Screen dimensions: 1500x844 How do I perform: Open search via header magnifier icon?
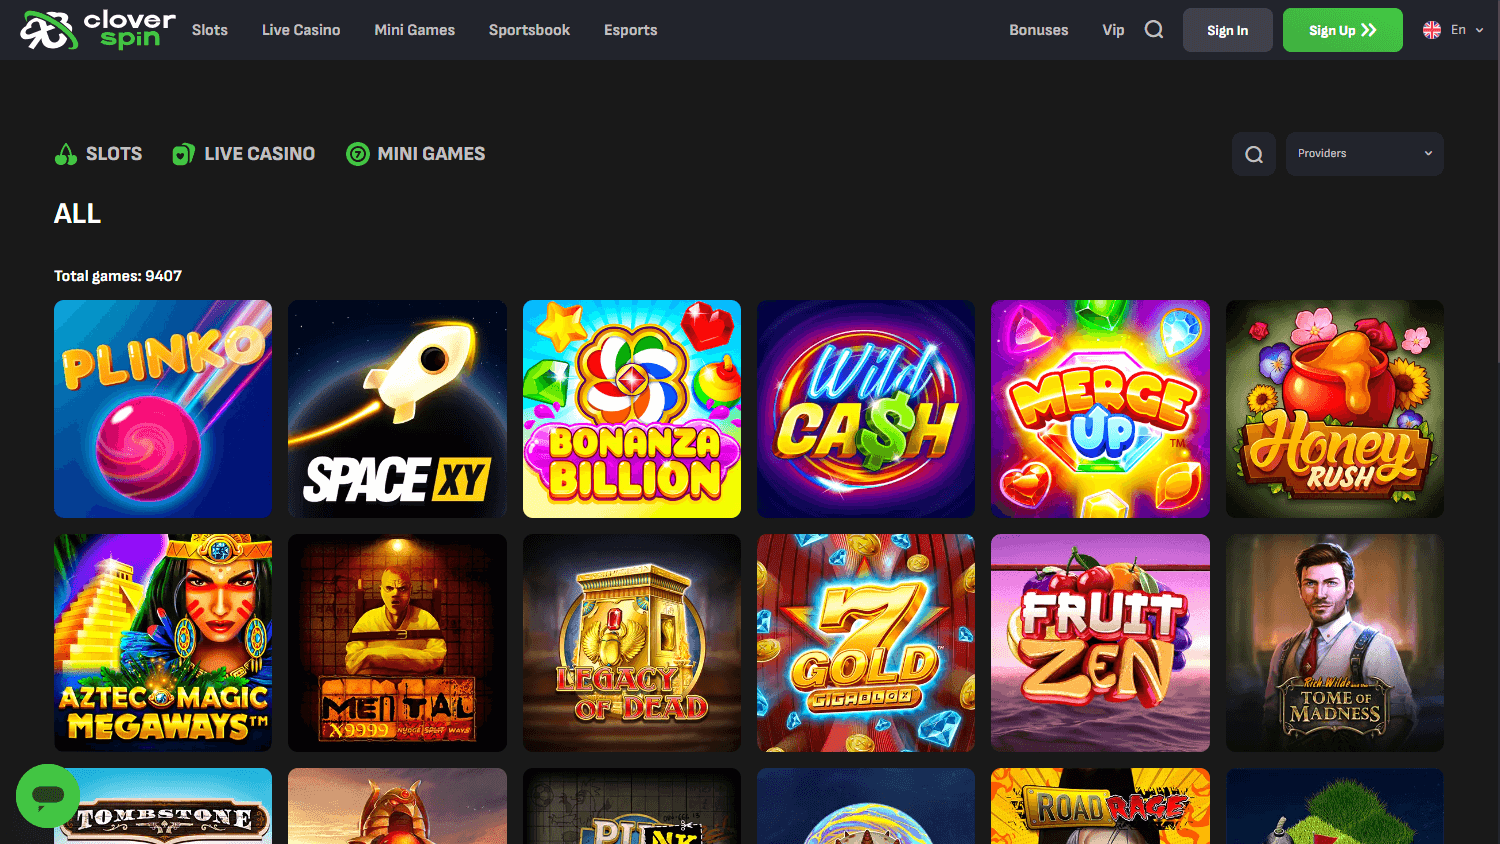click(x=1154, y=30)
